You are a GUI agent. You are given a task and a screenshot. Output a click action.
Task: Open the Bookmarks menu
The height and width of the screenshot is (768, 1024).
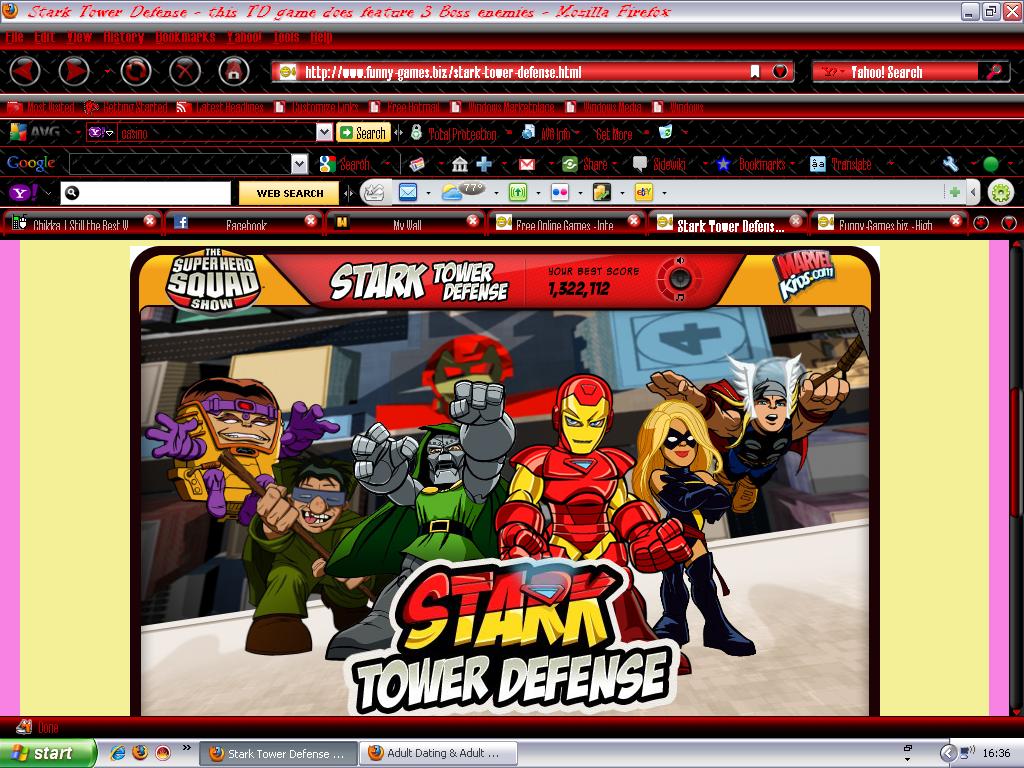tap(185, 37)
